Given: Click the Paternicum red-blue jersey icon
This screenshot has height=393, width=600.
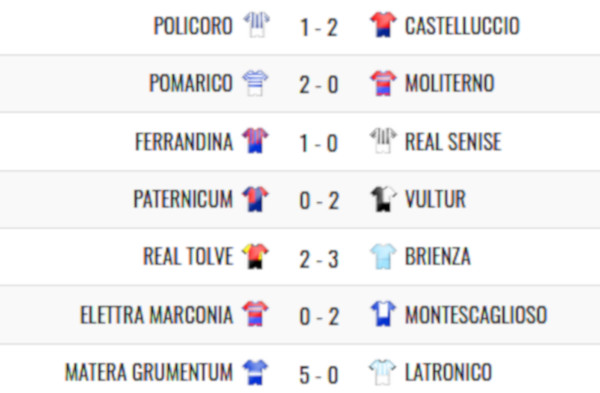Looking at the screenshot, I should click(255, 199).
